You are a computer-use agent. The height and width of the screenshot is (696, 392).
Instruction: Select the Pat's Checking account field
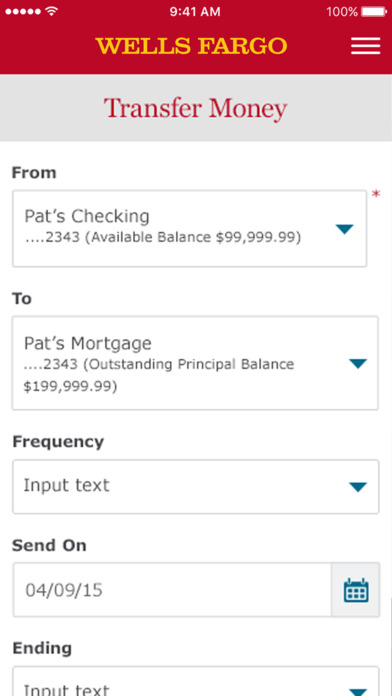(x=190, y=229)
